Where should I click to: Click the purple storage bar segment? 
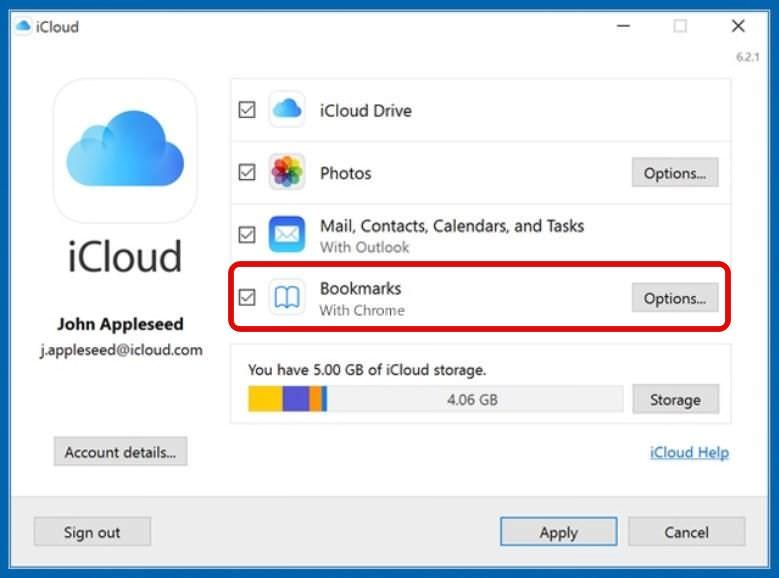[296, 399]
